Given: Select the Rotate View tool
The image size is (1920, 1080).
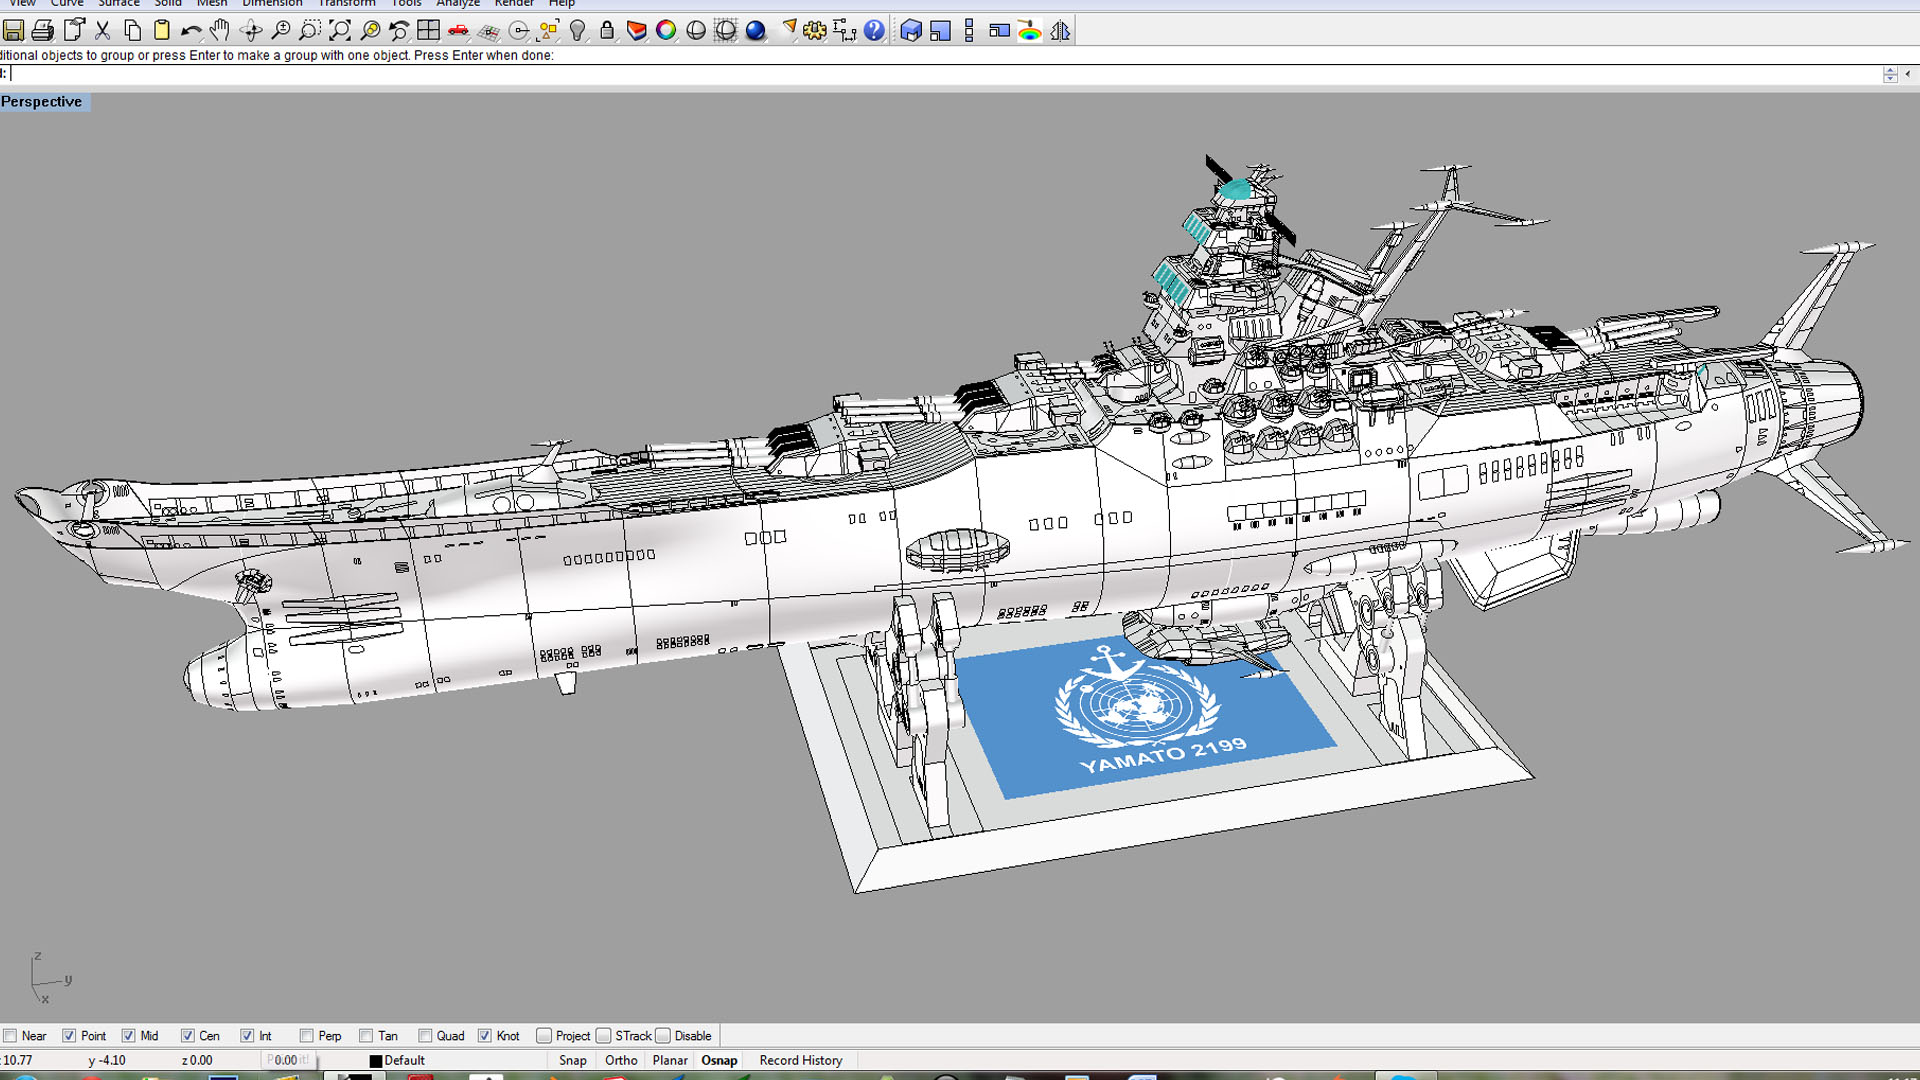Looking at the screenshot, I should [x=251, y=31].
